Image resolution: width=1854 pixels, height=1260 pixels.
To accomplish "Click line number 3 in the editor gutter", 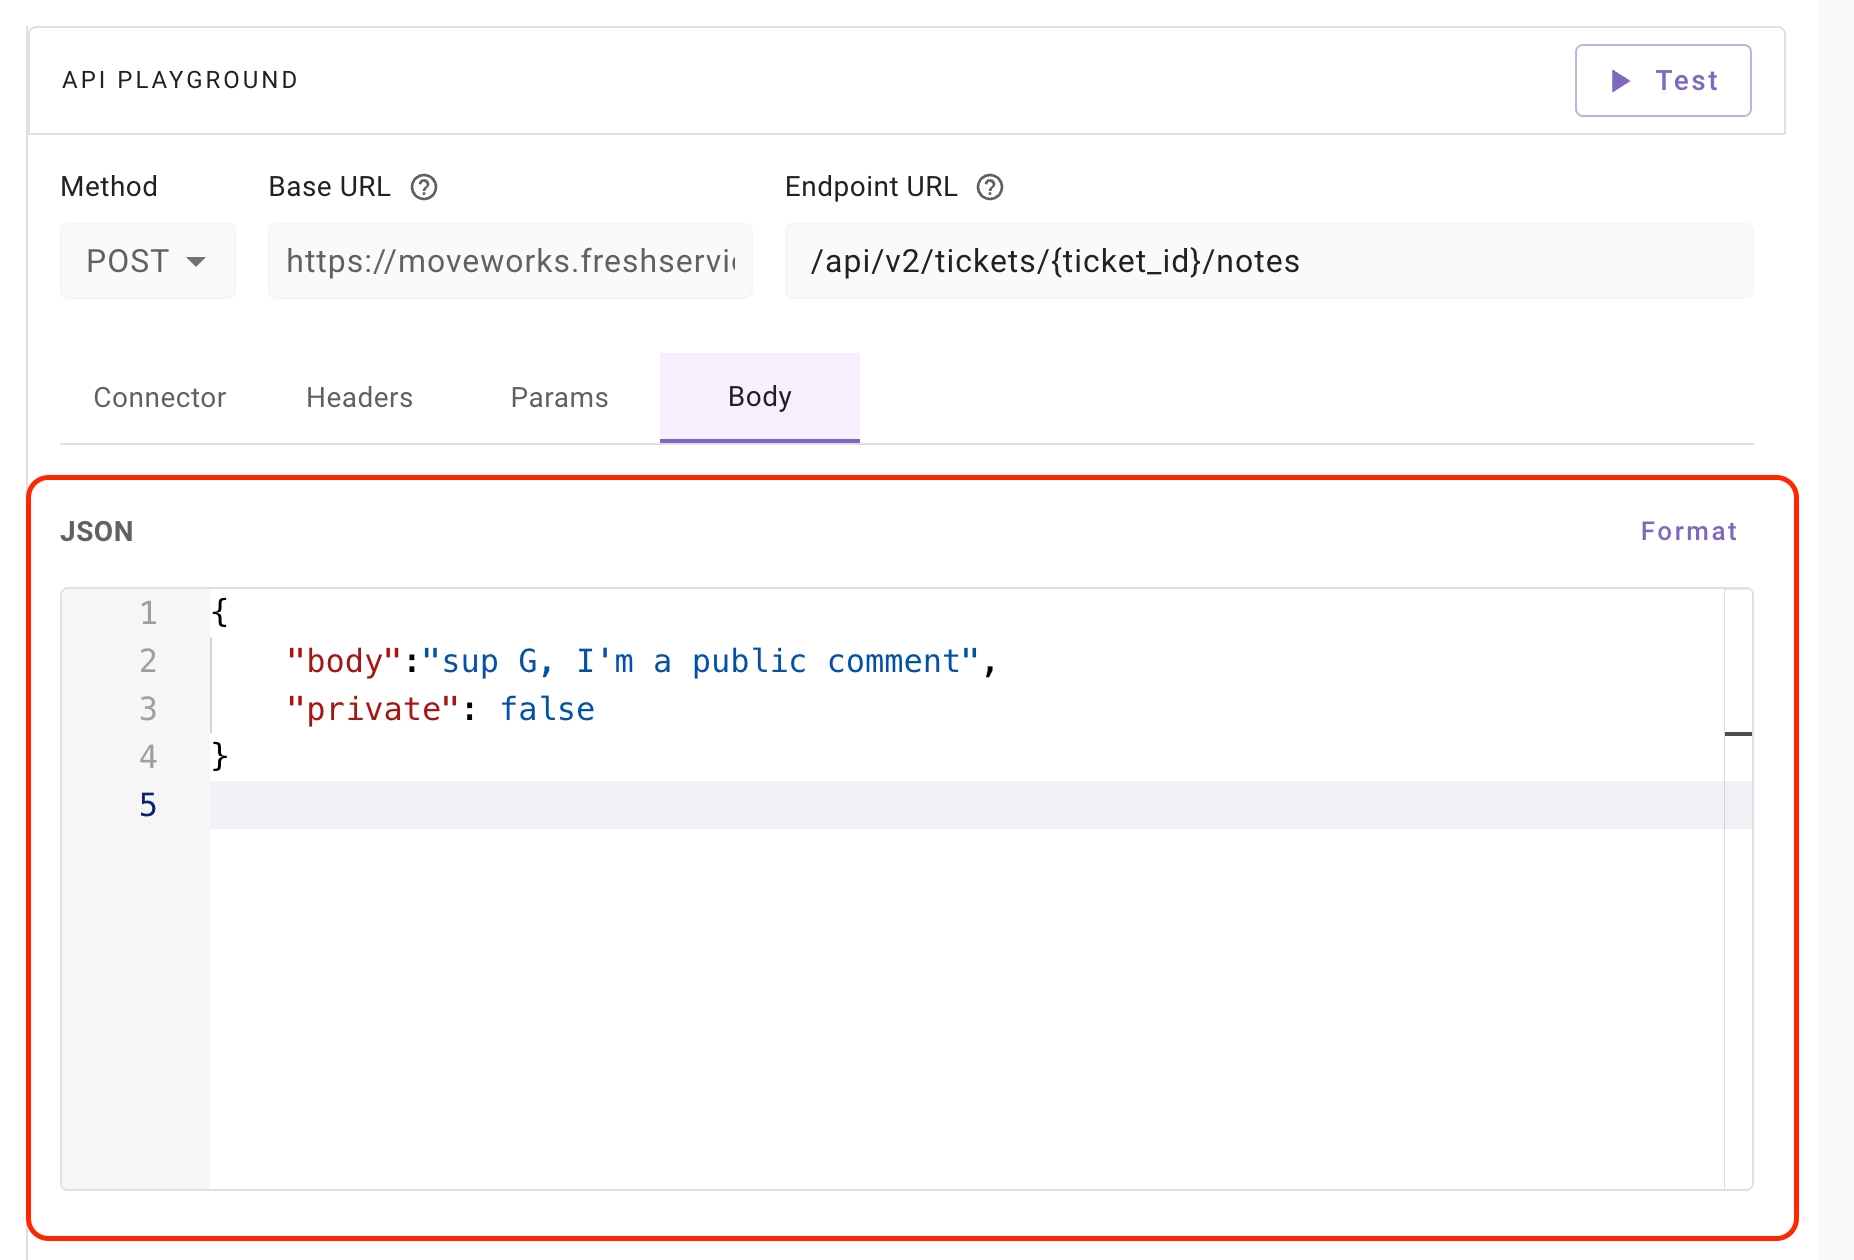I will click(x=148, y=709).
